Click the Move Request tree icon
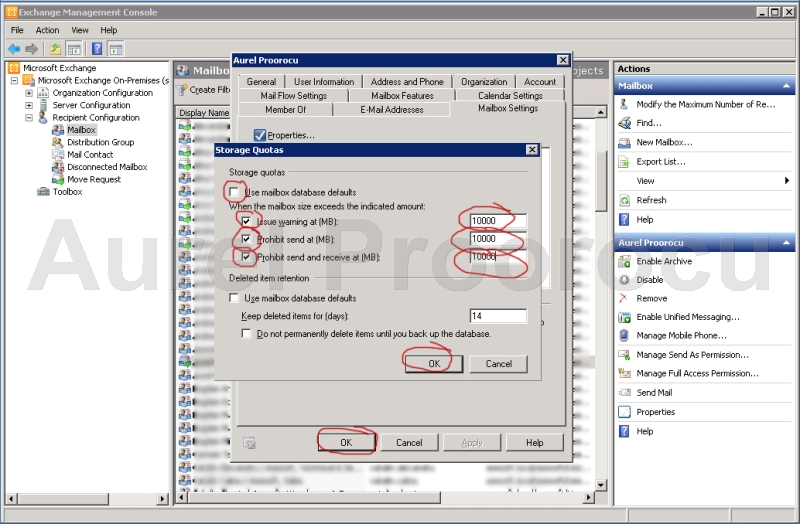The image size is (800, 524). click(58, 179)
